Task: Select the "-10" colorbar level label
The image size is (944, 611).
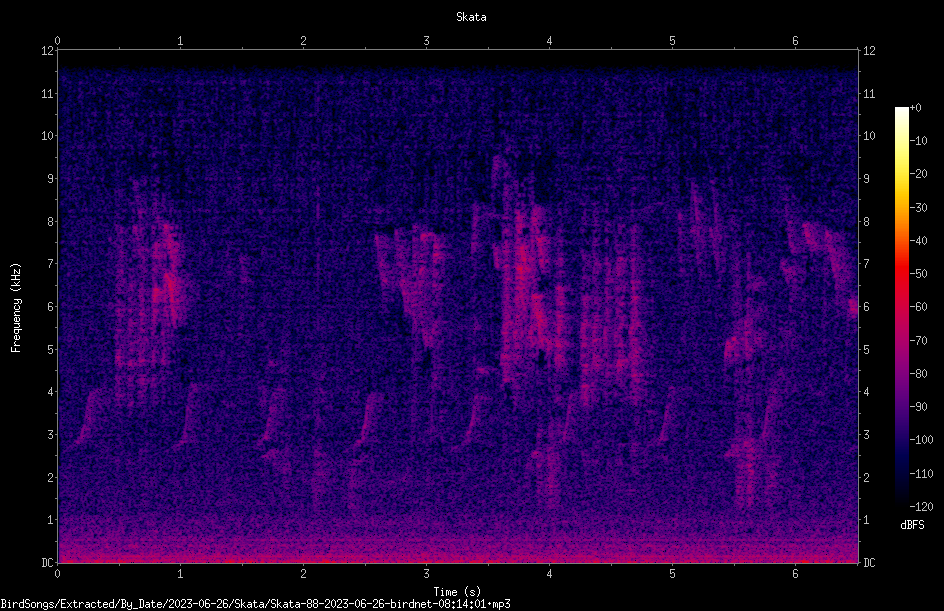Action: [x=918, y=141]
